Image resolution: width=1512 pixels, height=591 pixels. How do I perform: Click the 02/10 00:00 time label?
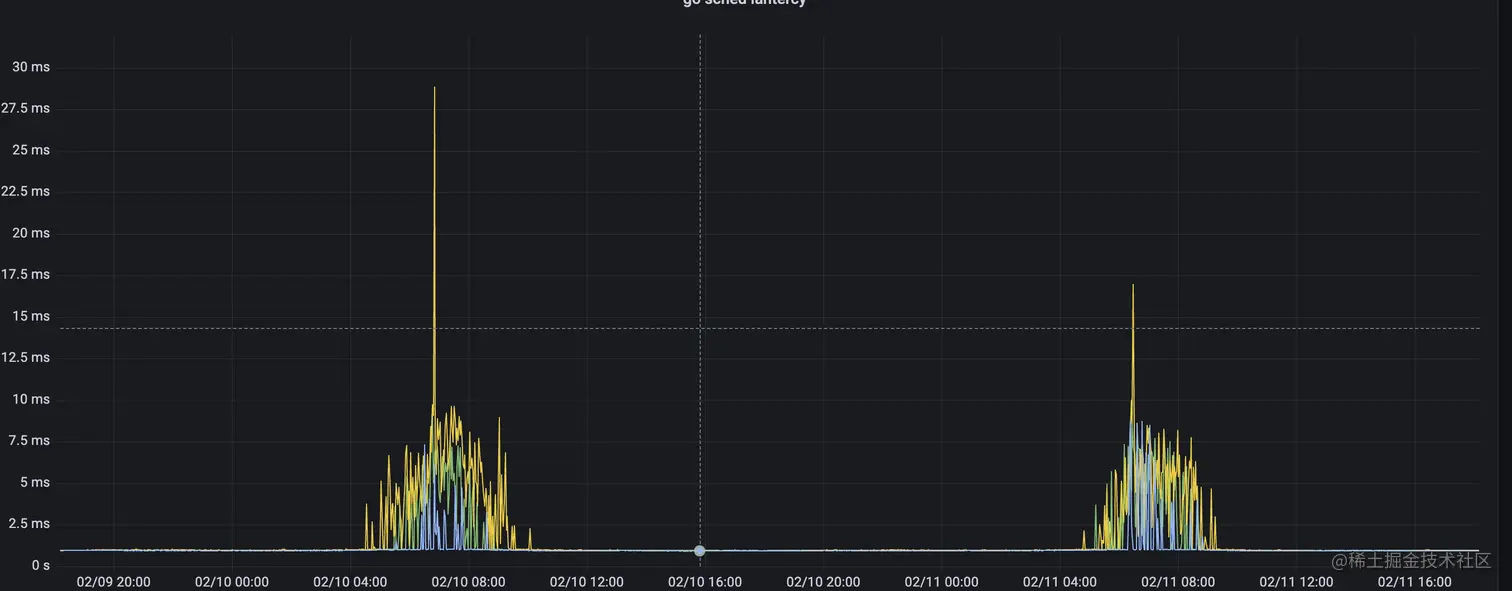click(232, 582)
